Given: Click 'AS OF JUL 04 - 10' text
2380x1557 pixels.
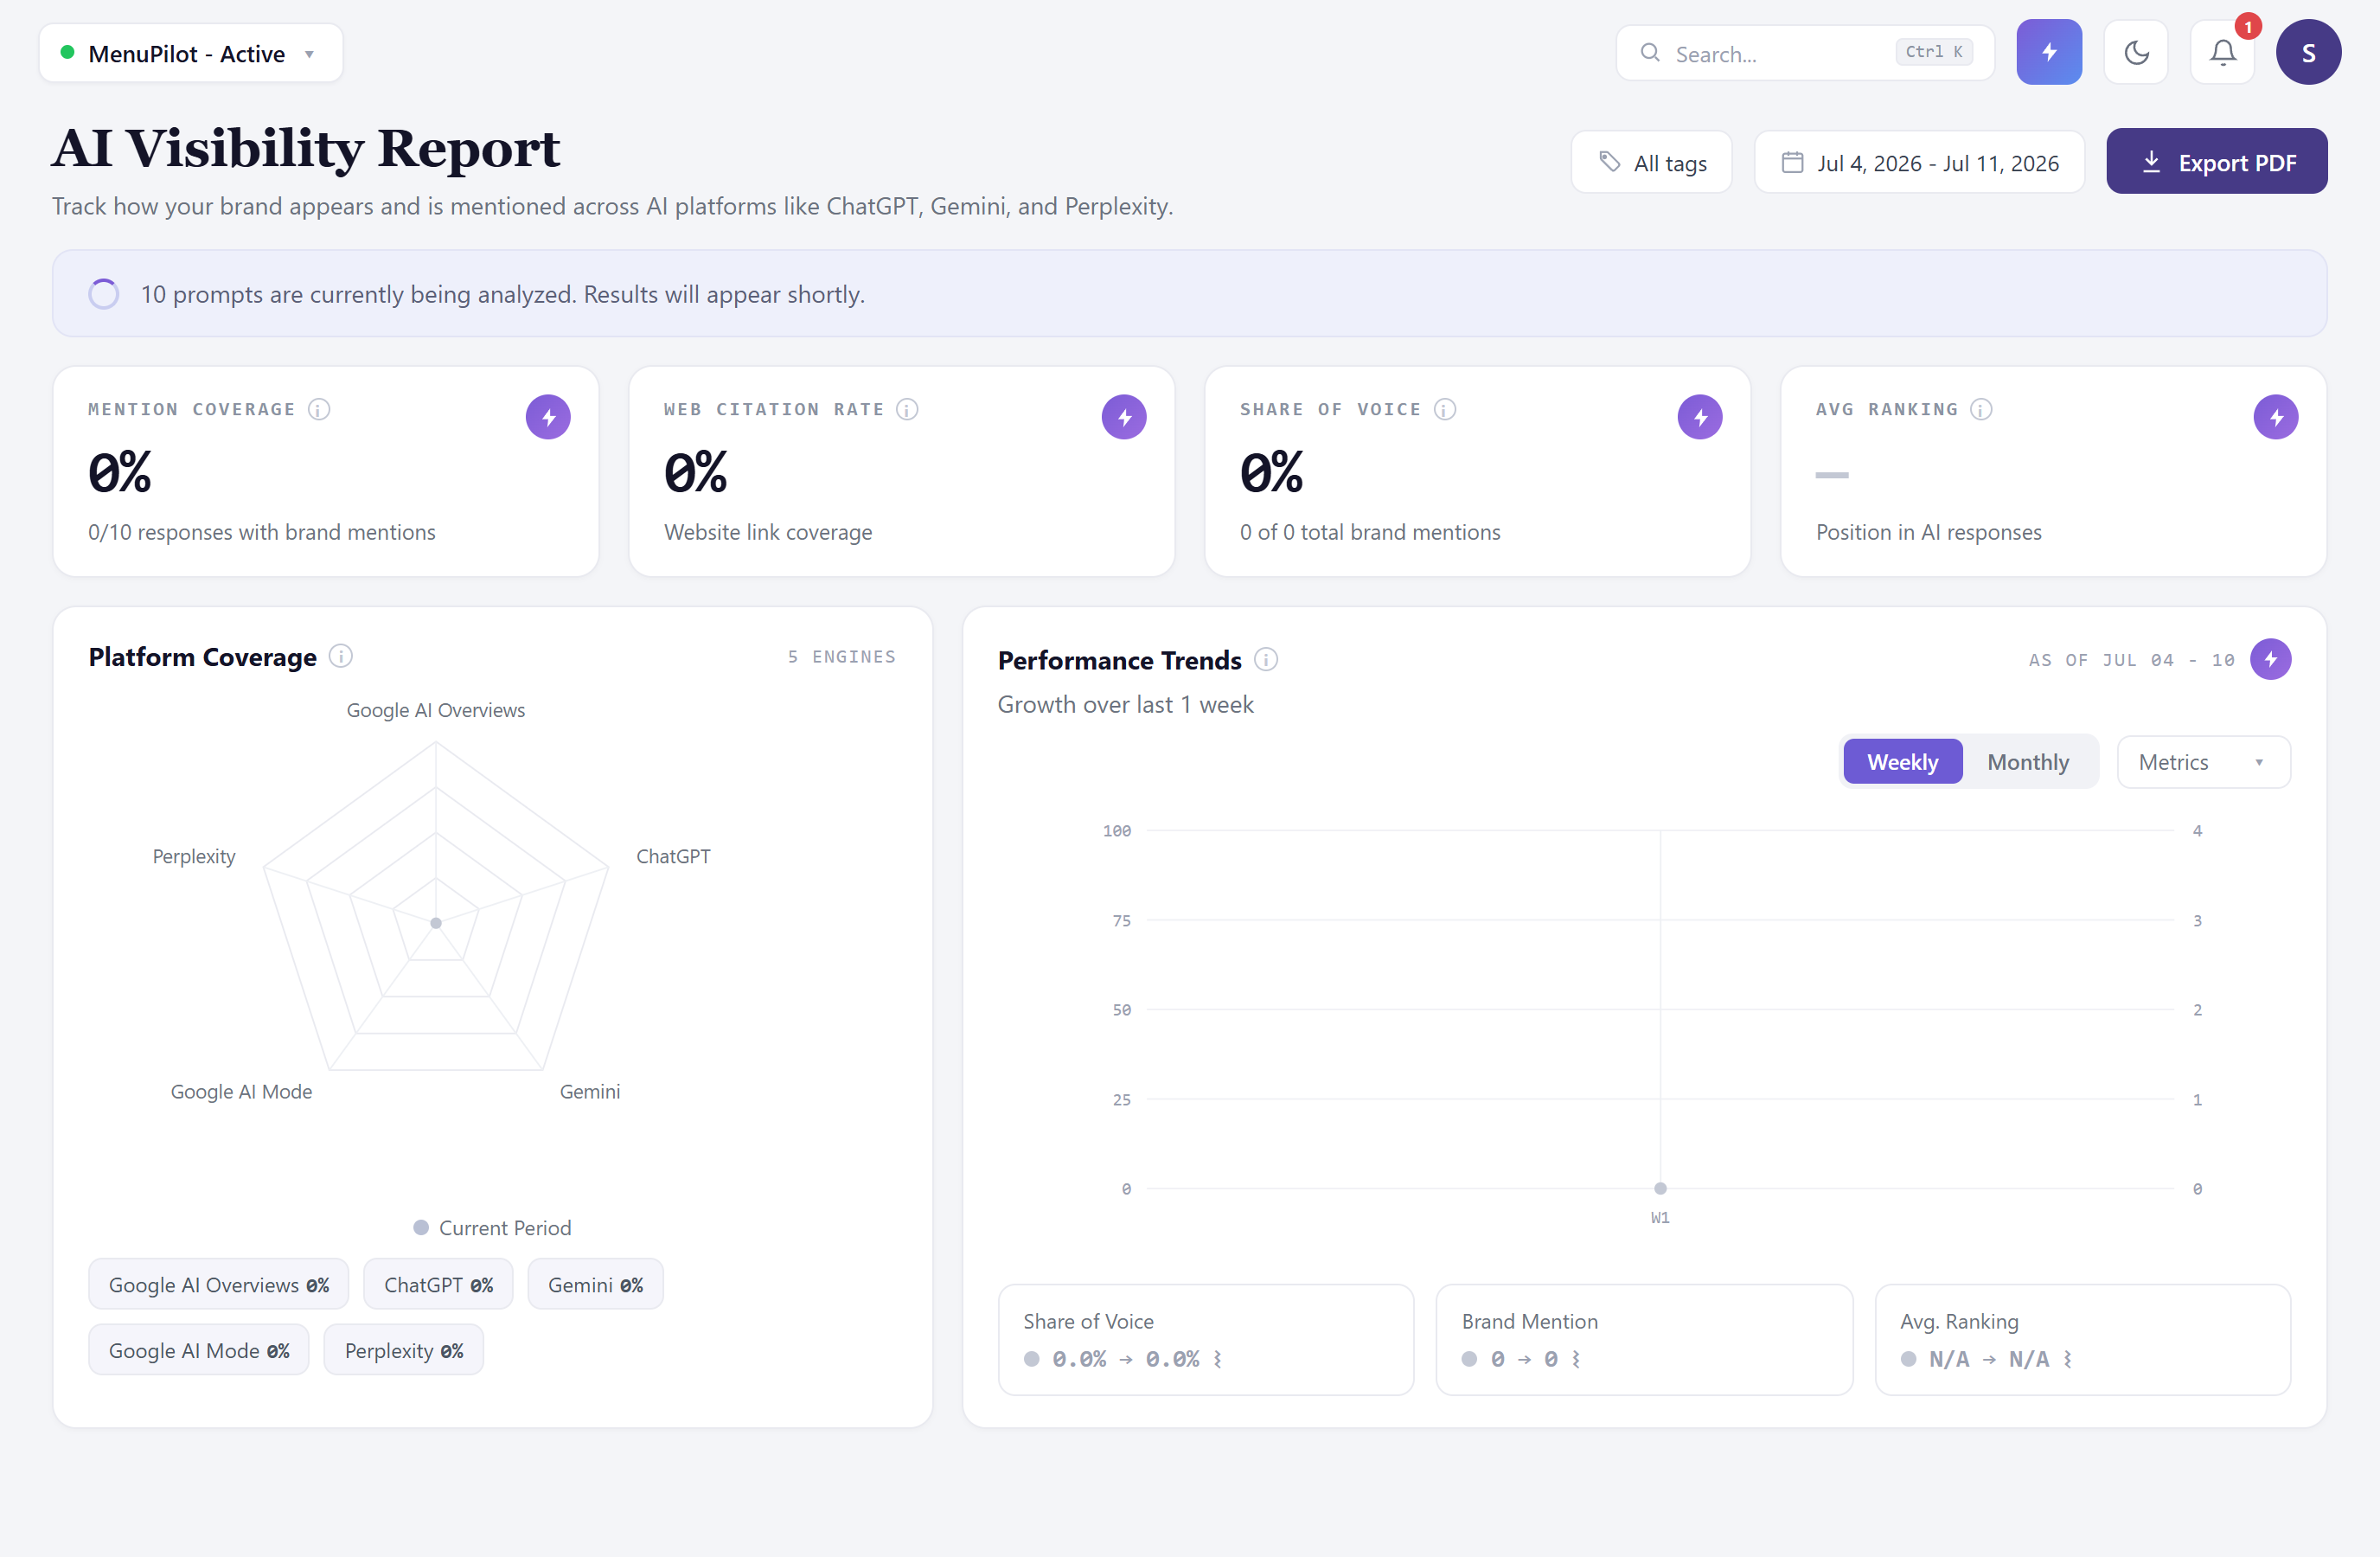Looking at the screenshot, I should pyautogui.click(x=2131, y=660).
